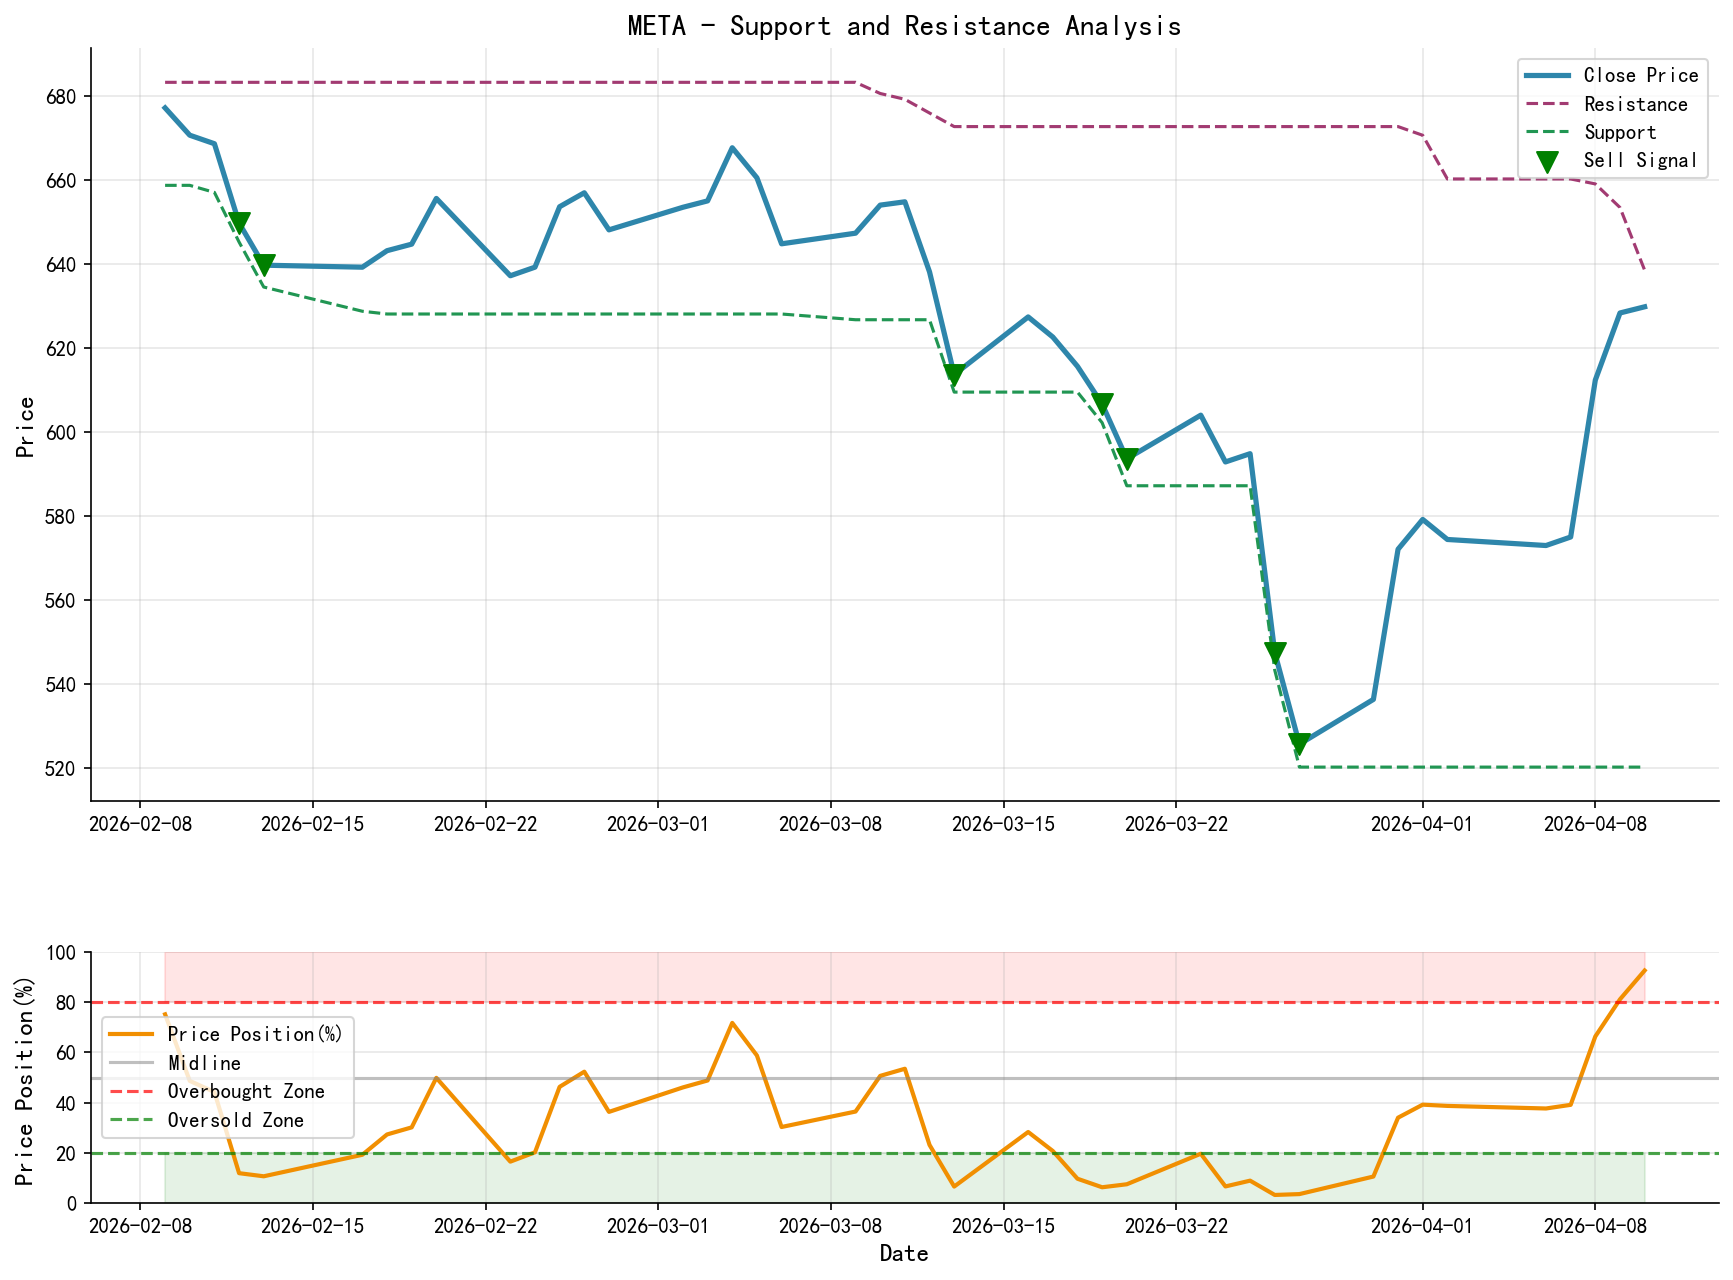Viewport: 1733px width, 1280px height.
Task: Click the 520 tick on the price axis
Action: coord(61,769)
